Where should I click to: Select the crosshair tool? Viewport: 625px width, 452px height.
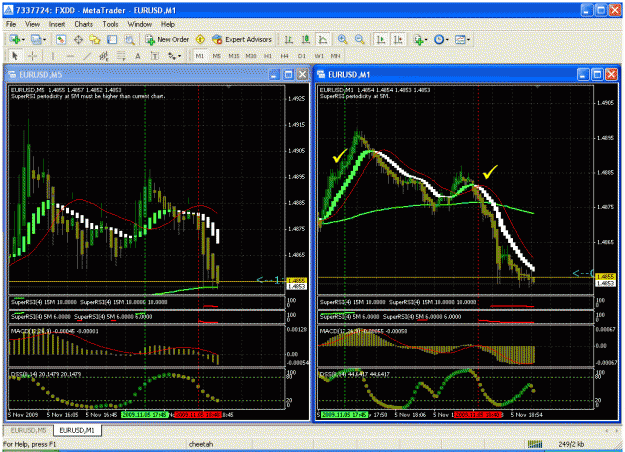(x=32, y=56)
